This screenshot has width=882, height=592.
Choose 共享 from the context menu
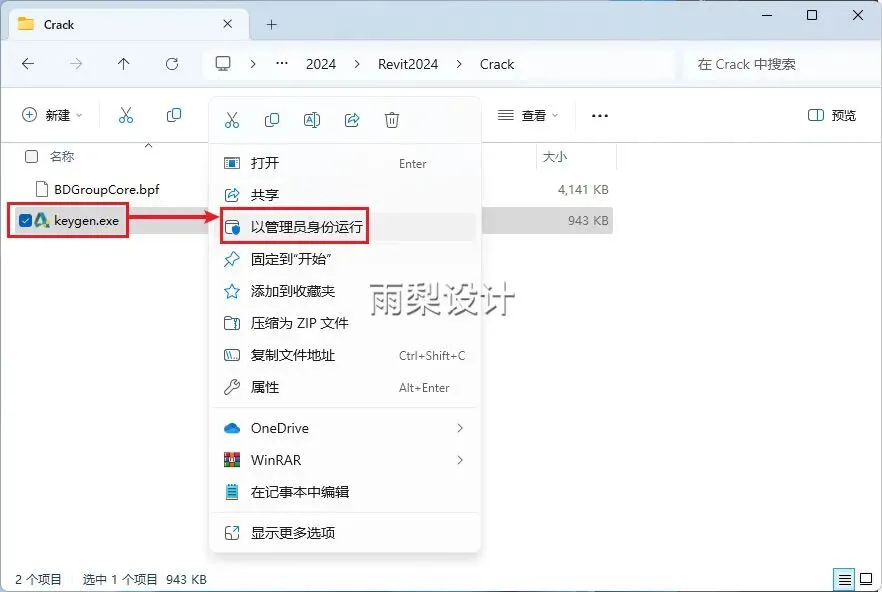pyautogui.click(x=344, y=195)
